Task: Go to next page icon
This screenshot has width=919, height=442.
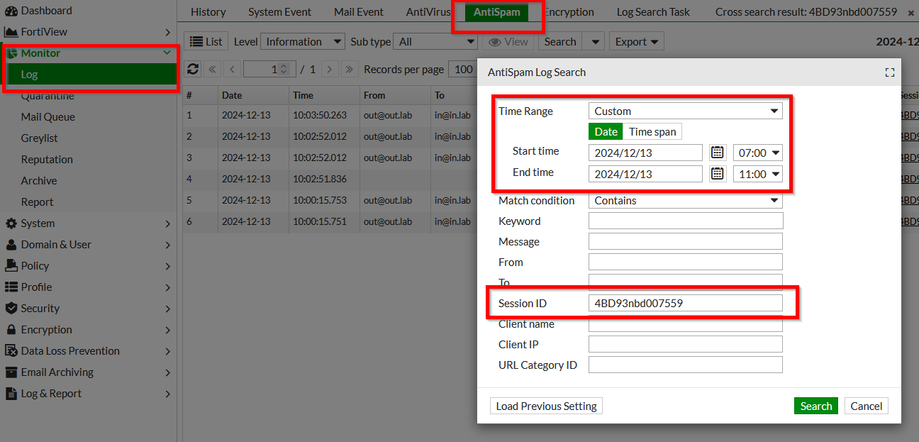Action: (329, 69)
